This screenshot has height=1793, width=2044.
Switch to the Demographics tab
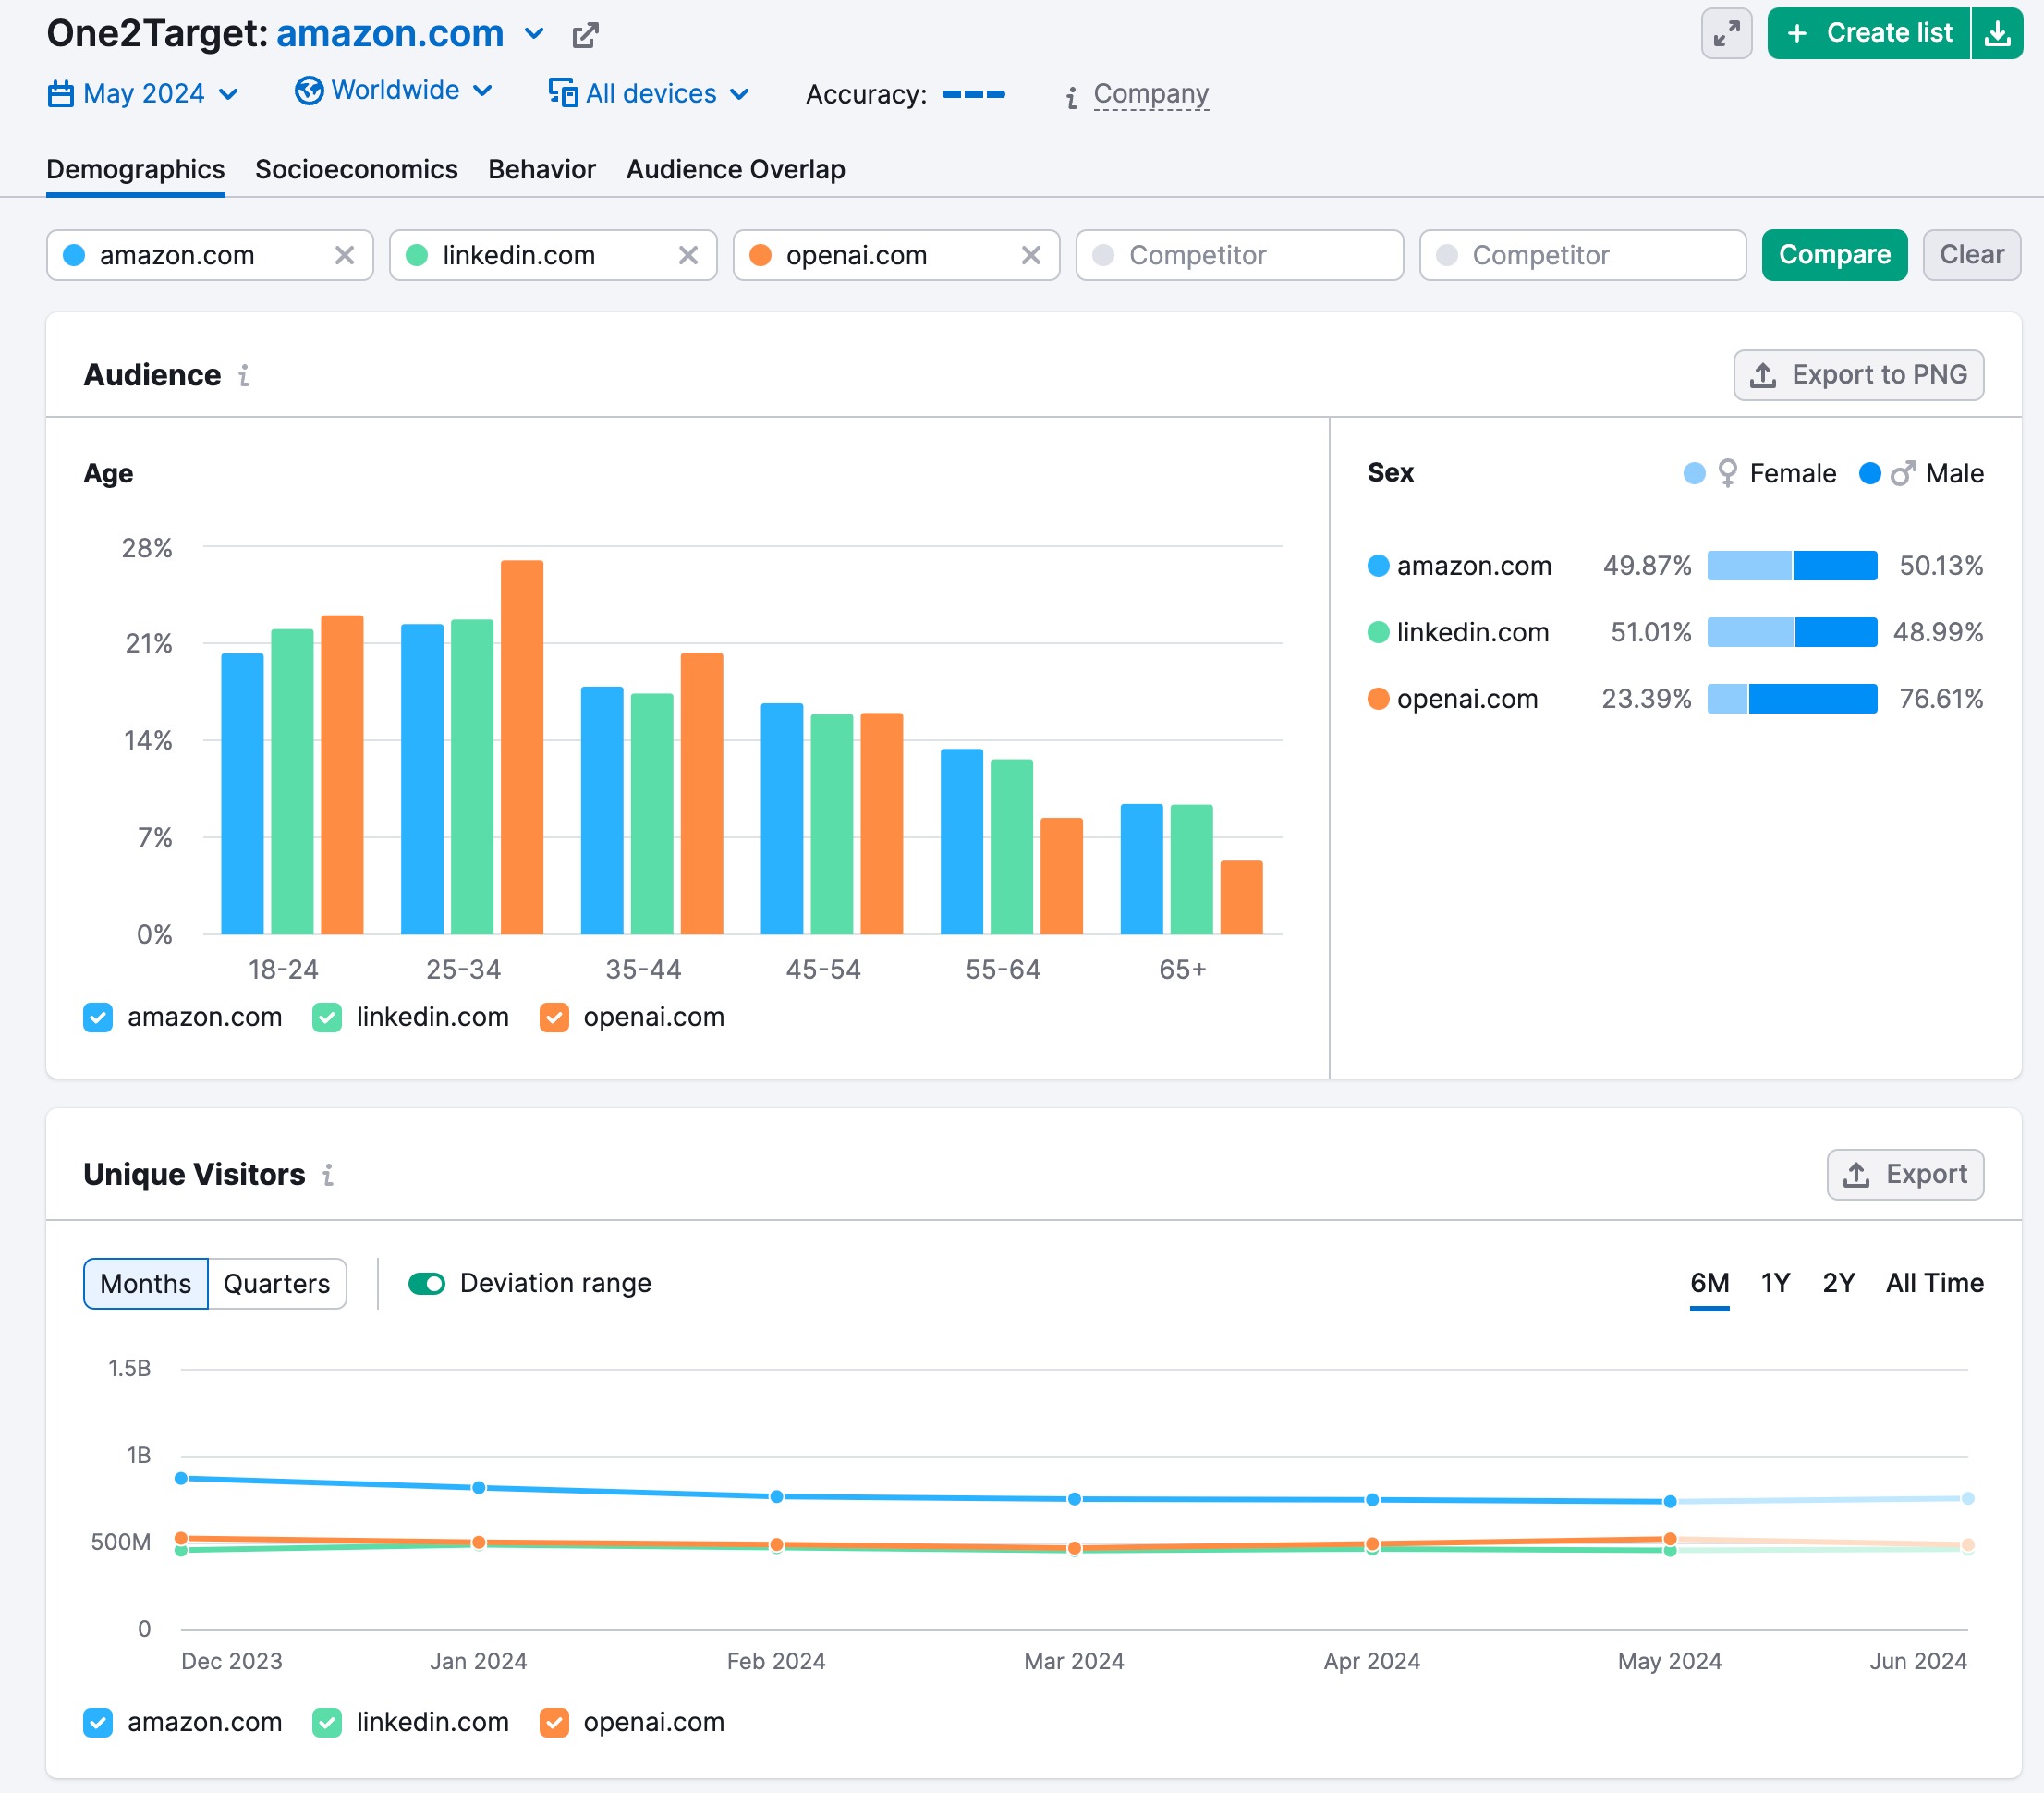[136, 170]
